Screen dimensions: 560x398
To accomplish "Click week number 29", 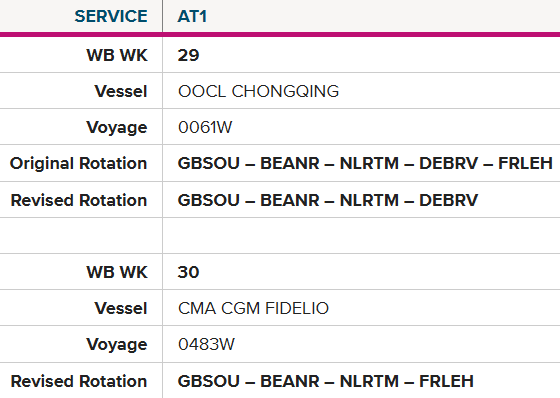I will [x=188, y=55].
